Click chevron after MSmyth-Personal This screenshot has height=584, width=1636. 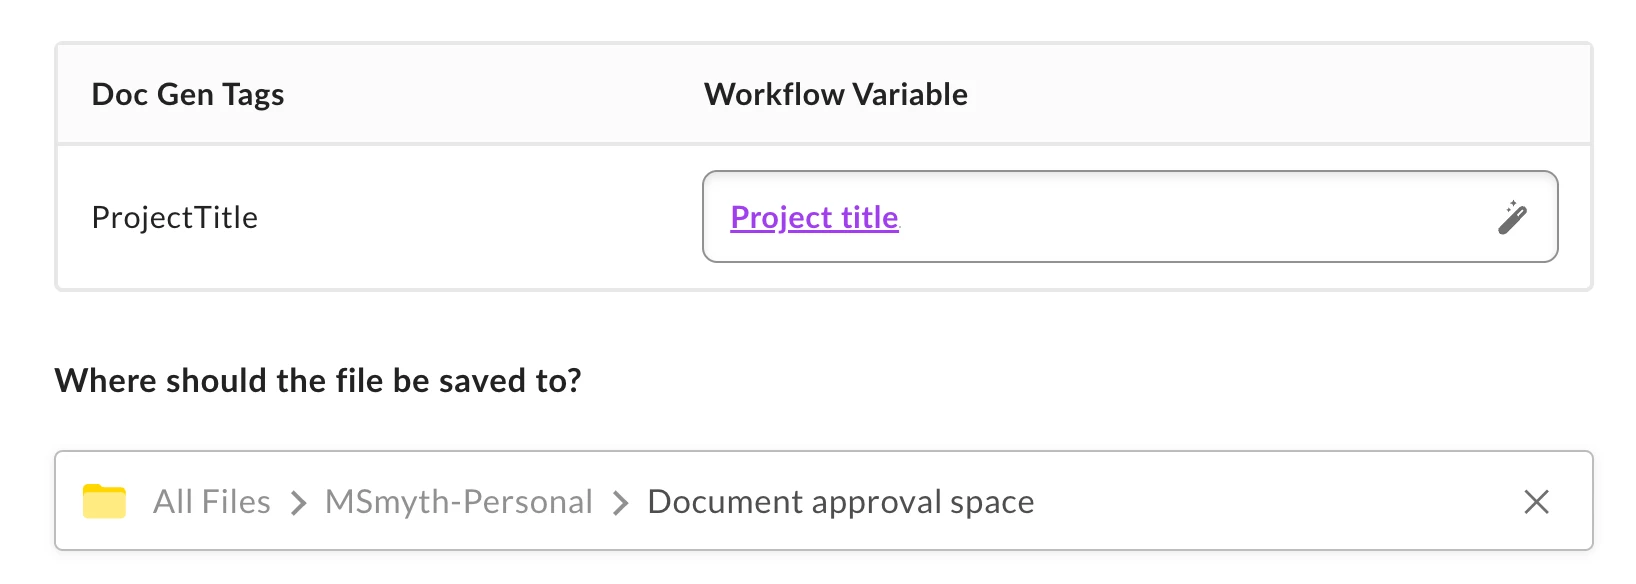click(621, 502)
